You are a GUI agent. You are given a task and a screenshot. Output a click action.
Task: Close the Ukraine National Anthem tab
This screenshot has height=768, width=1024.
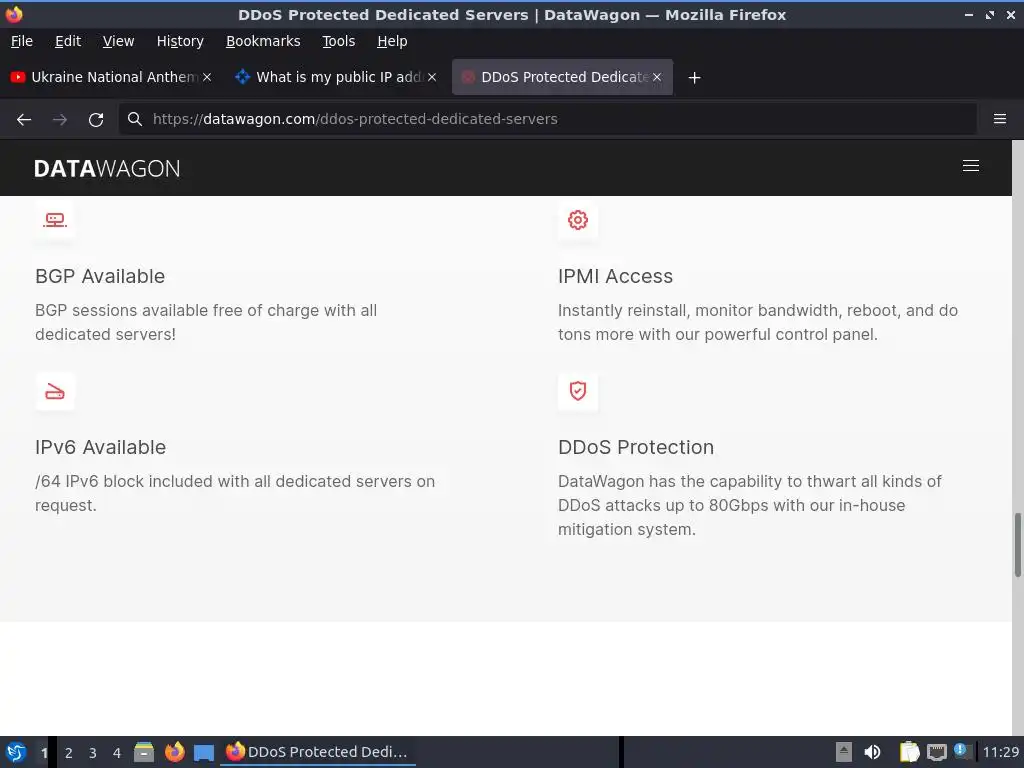pyautogui.click(x=206, y=77)
